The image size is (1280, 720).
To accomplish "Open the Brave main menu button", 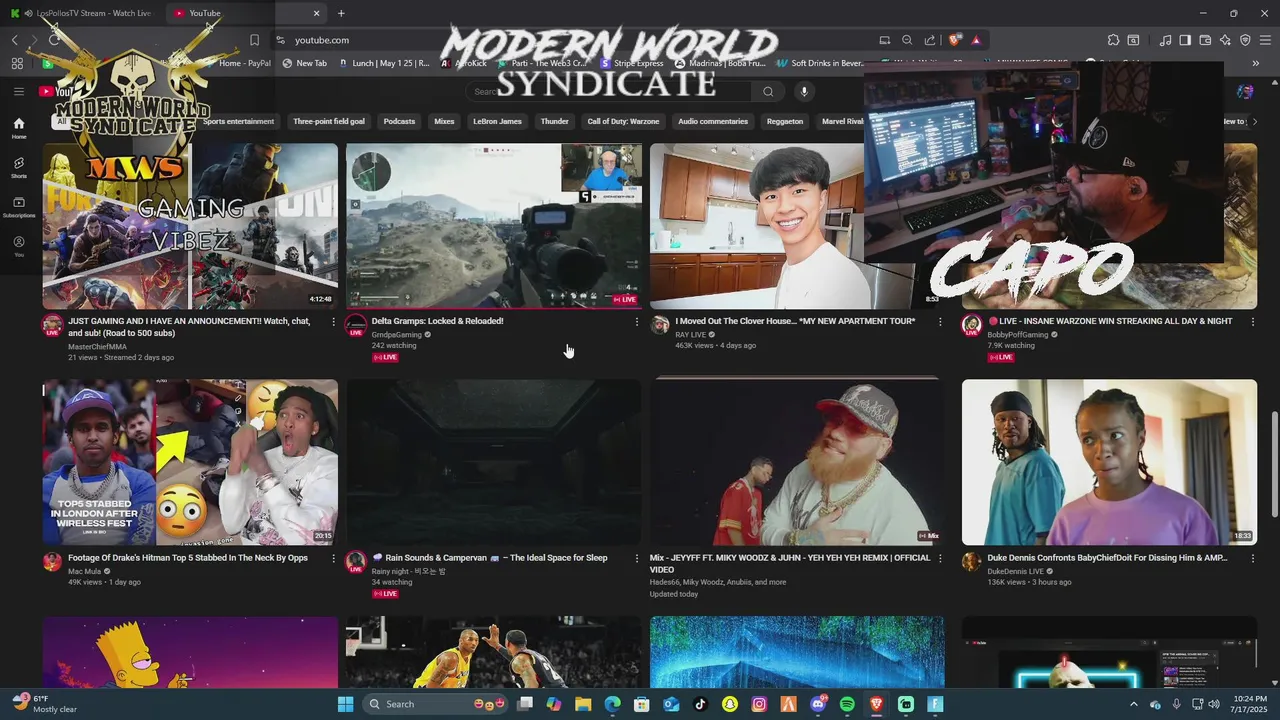I will 1265,40.
